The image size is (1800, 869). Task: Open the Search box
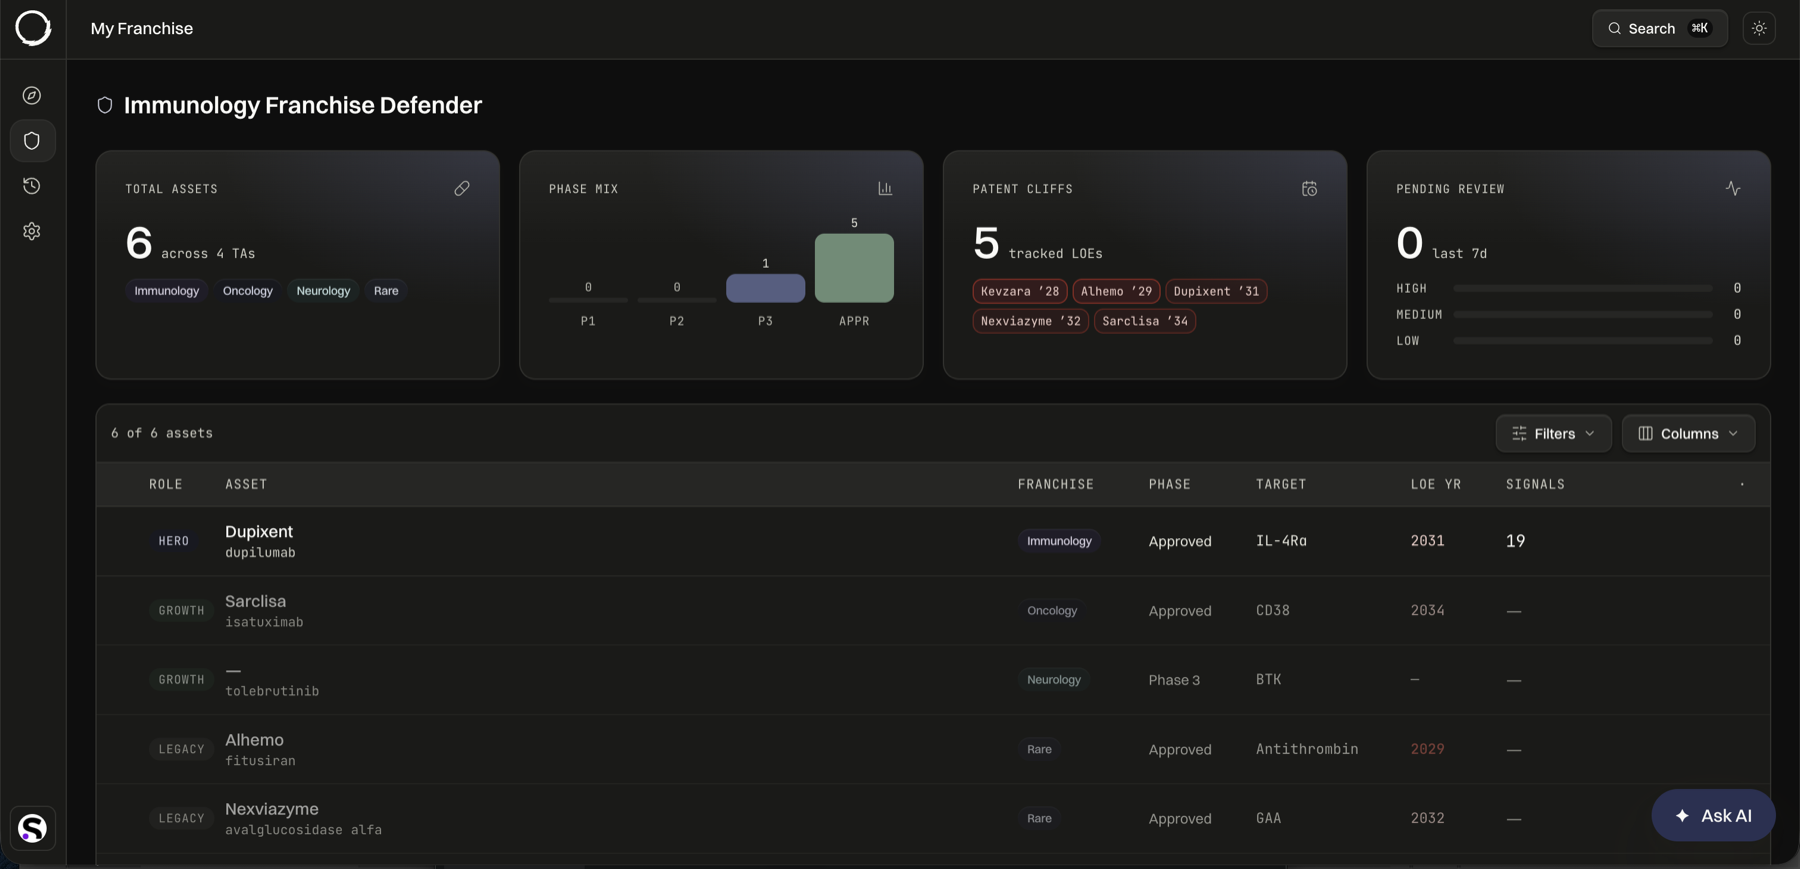[1659, 28]
